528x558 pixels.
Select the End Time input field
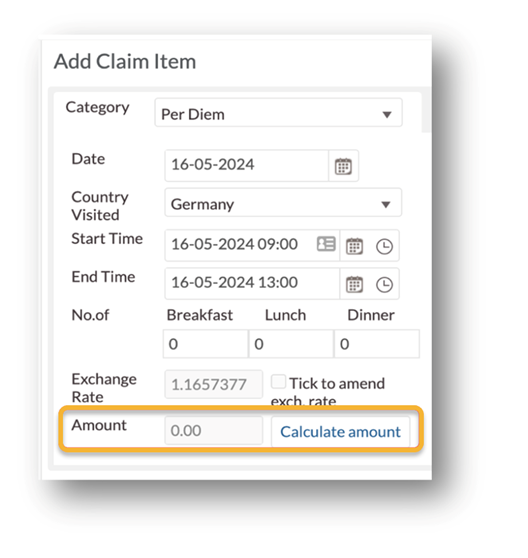tap(252, 283)
